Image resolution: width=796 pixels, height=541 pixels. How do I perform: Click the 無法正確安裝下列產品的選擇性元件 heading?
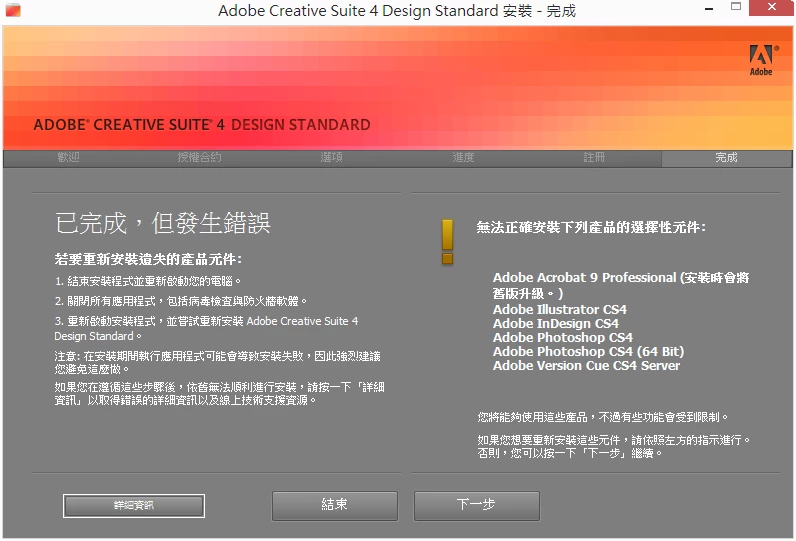point(591,227)
